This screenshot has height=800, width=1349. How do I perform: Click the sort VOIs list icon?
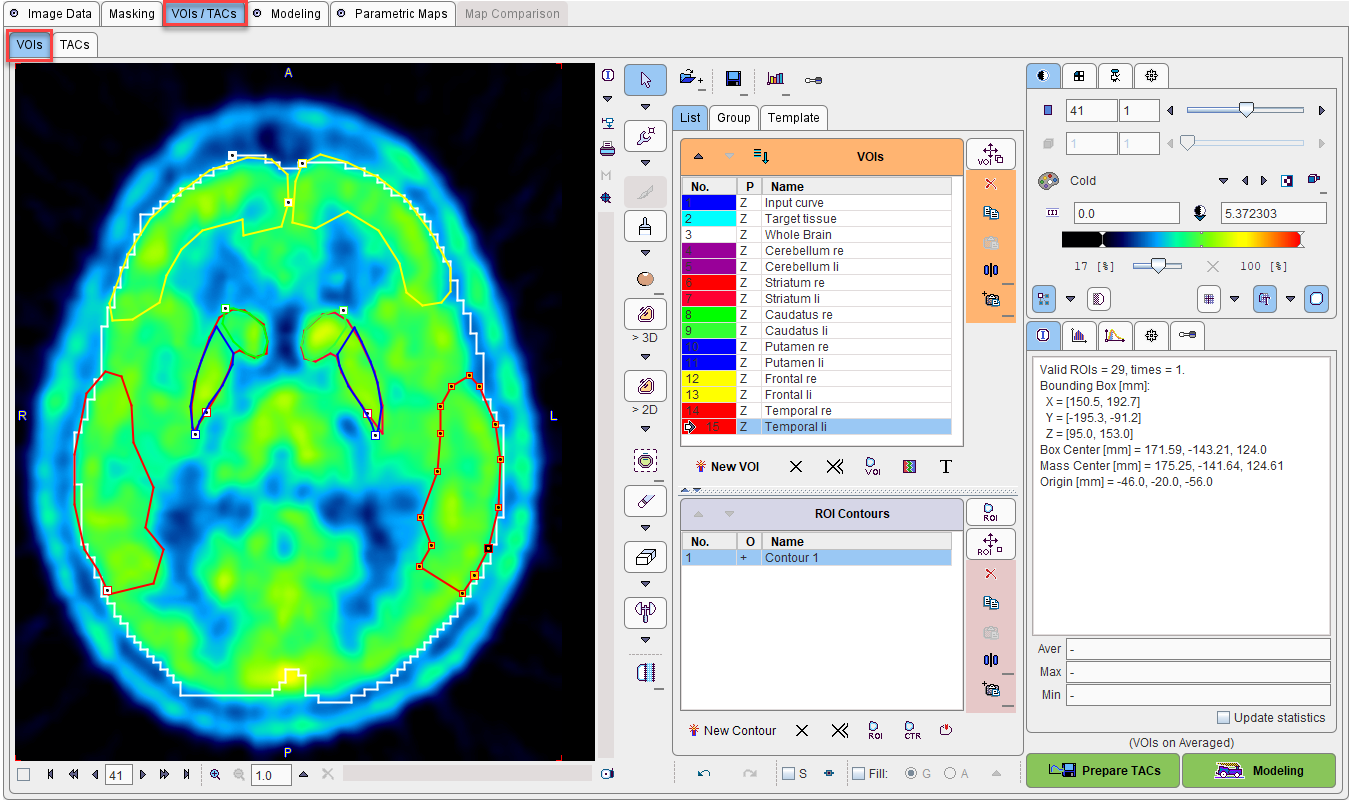point(761,156)
